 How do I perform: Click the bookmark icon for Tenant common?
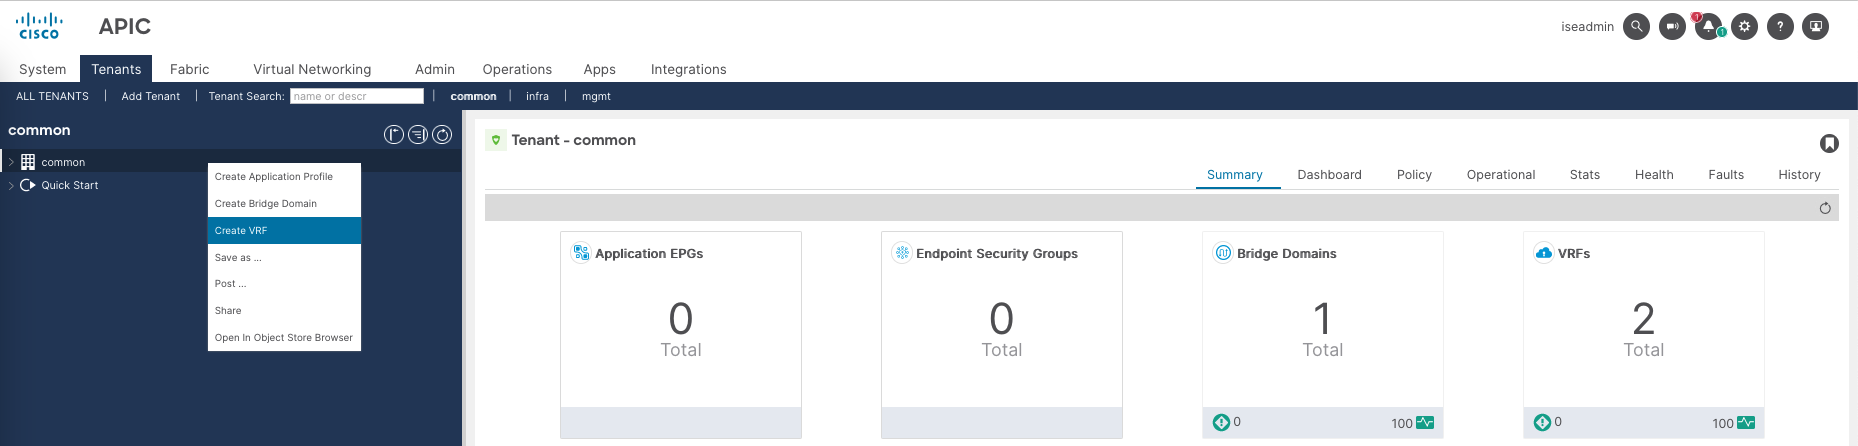1829,144
